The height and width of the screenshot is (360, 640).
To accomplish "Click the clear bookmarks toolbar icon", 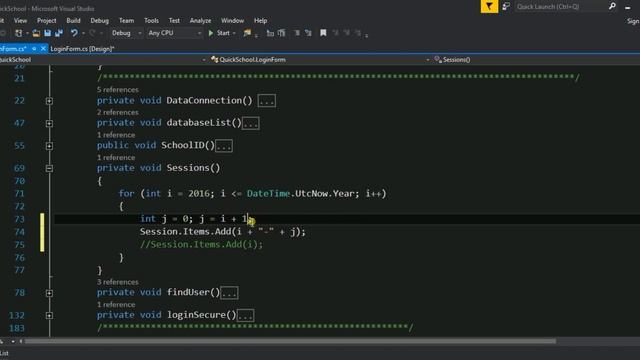I will point(358,33).
